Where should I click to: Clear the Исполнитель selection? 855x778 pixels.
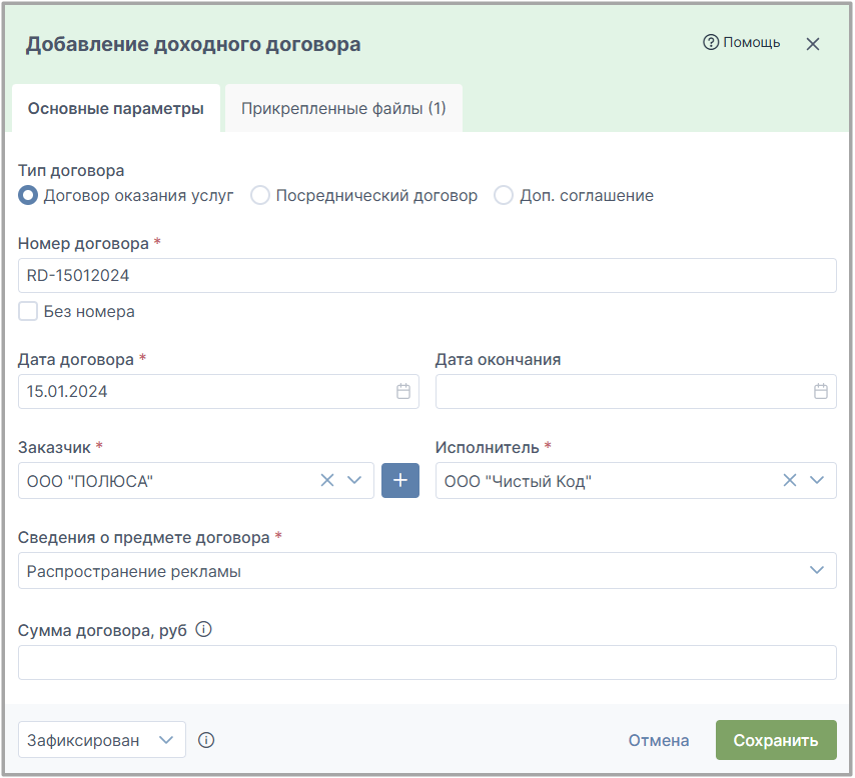tap(790, 480)
